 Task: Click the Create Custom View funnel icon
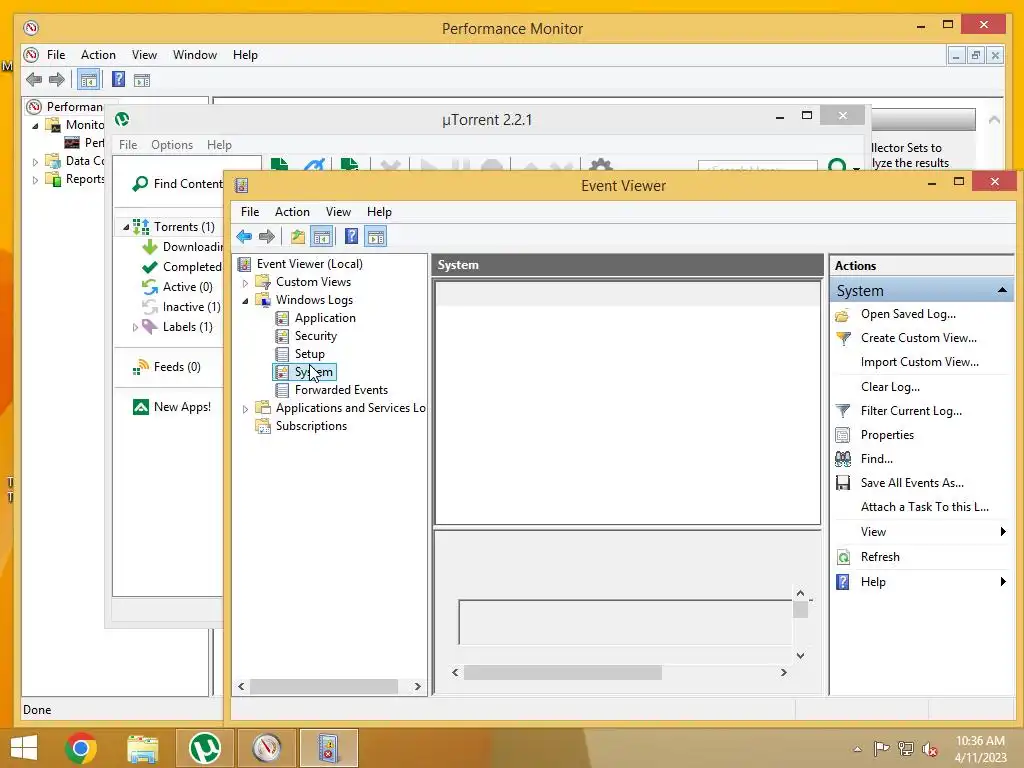point(843,338)
